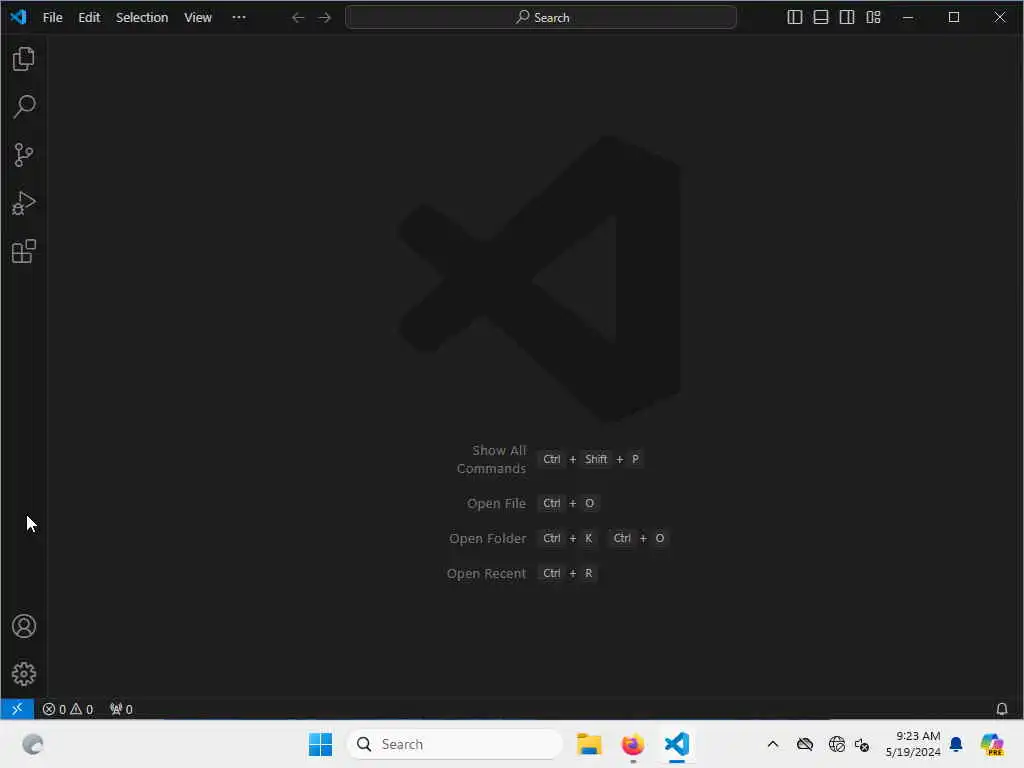Viewport: 1024px width, 768px height.
Task: Open Windows Start menu
Action: [320, 744]
